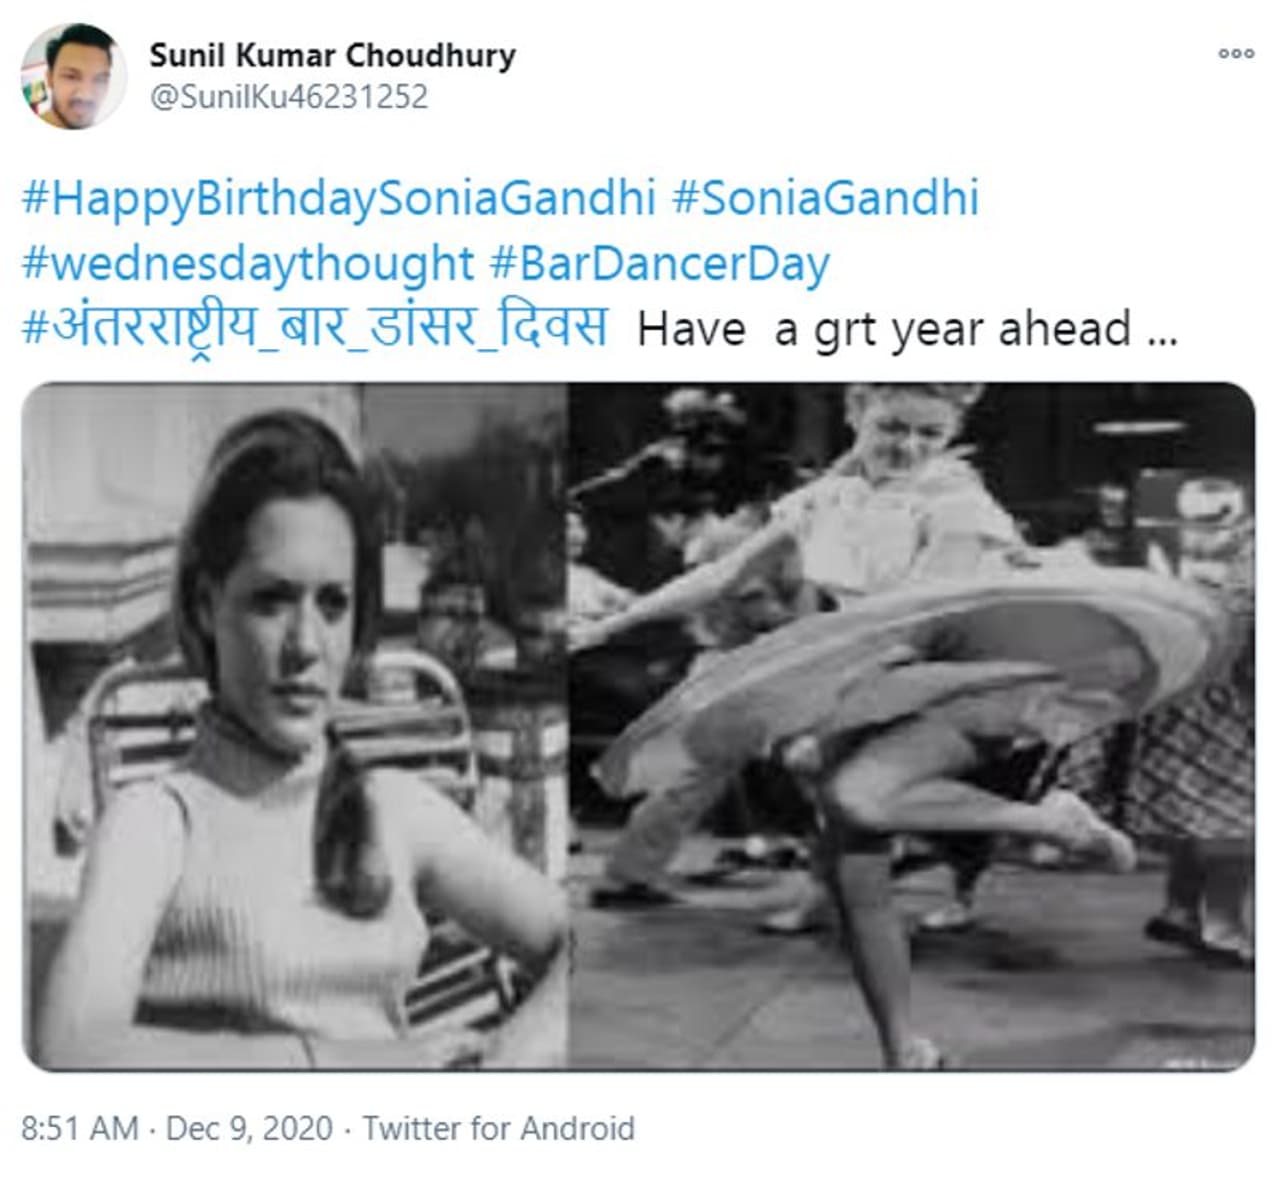This screenshot has height=1178, width=1280.
Task: Click the dancer's head in the right photo
Action: tap(895, 422)
